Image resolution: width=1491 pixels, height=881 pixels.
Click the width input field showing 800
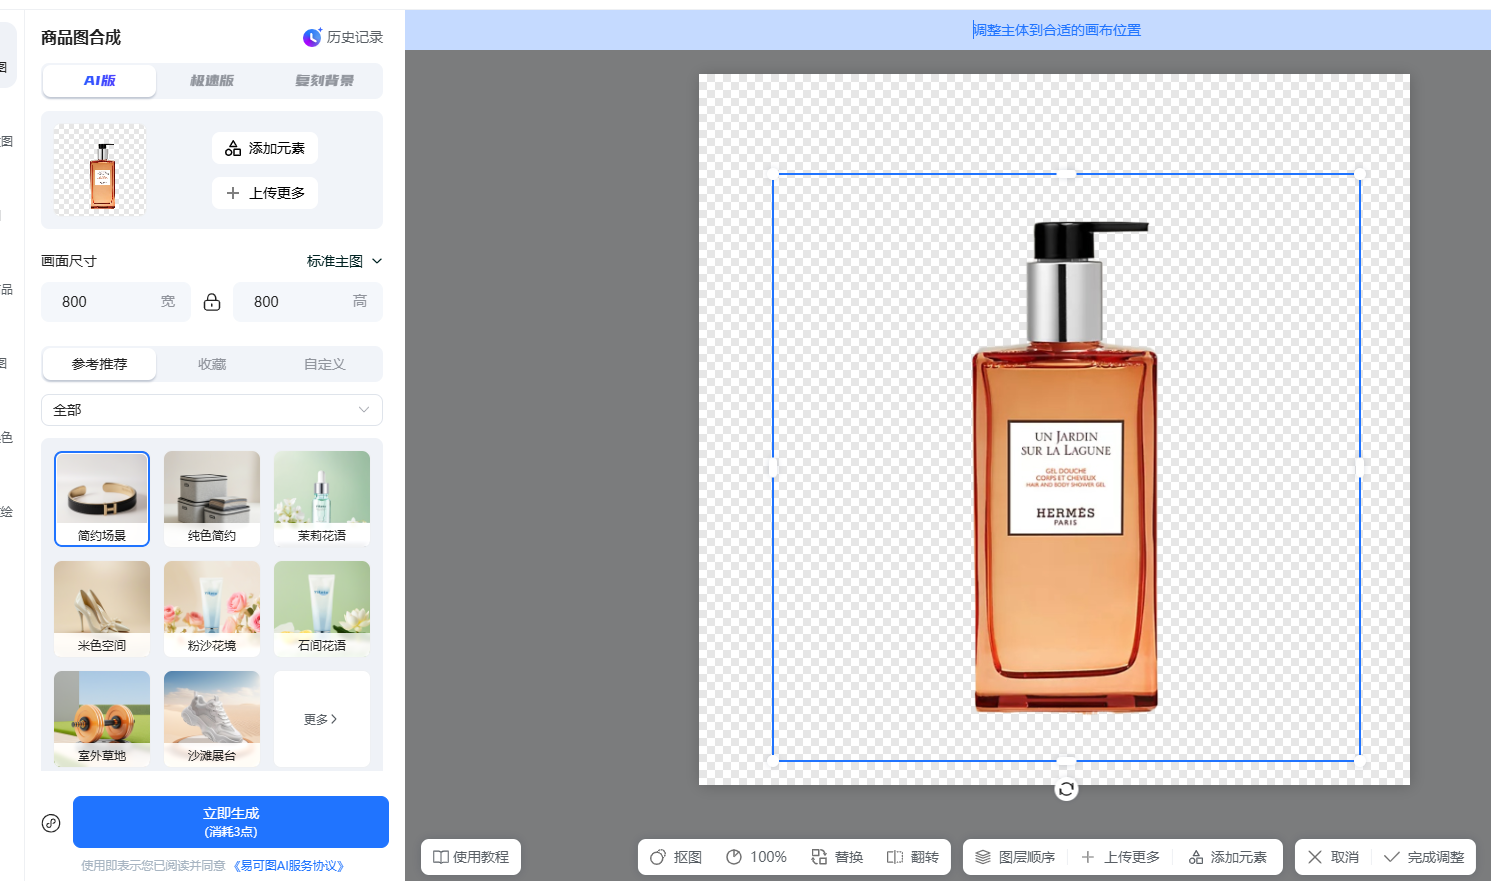point(105,302)
